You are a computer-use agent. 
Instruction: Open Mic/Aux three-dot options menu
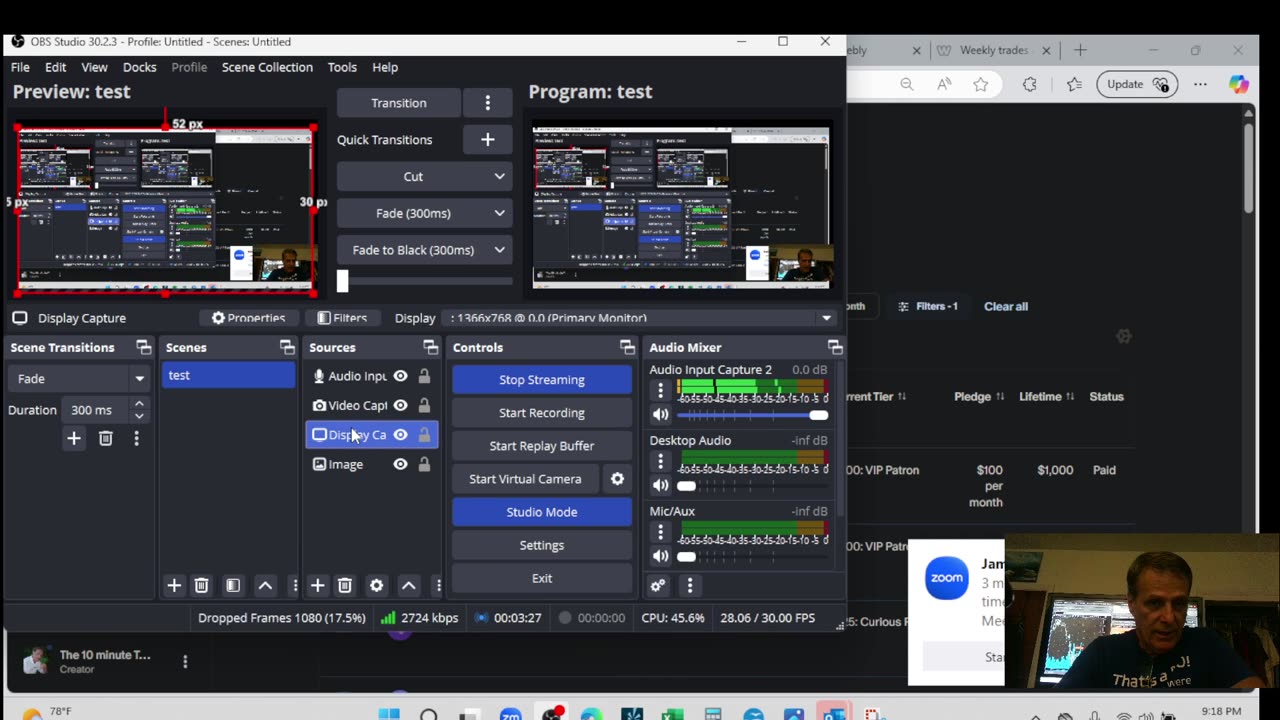pos(660,532)
